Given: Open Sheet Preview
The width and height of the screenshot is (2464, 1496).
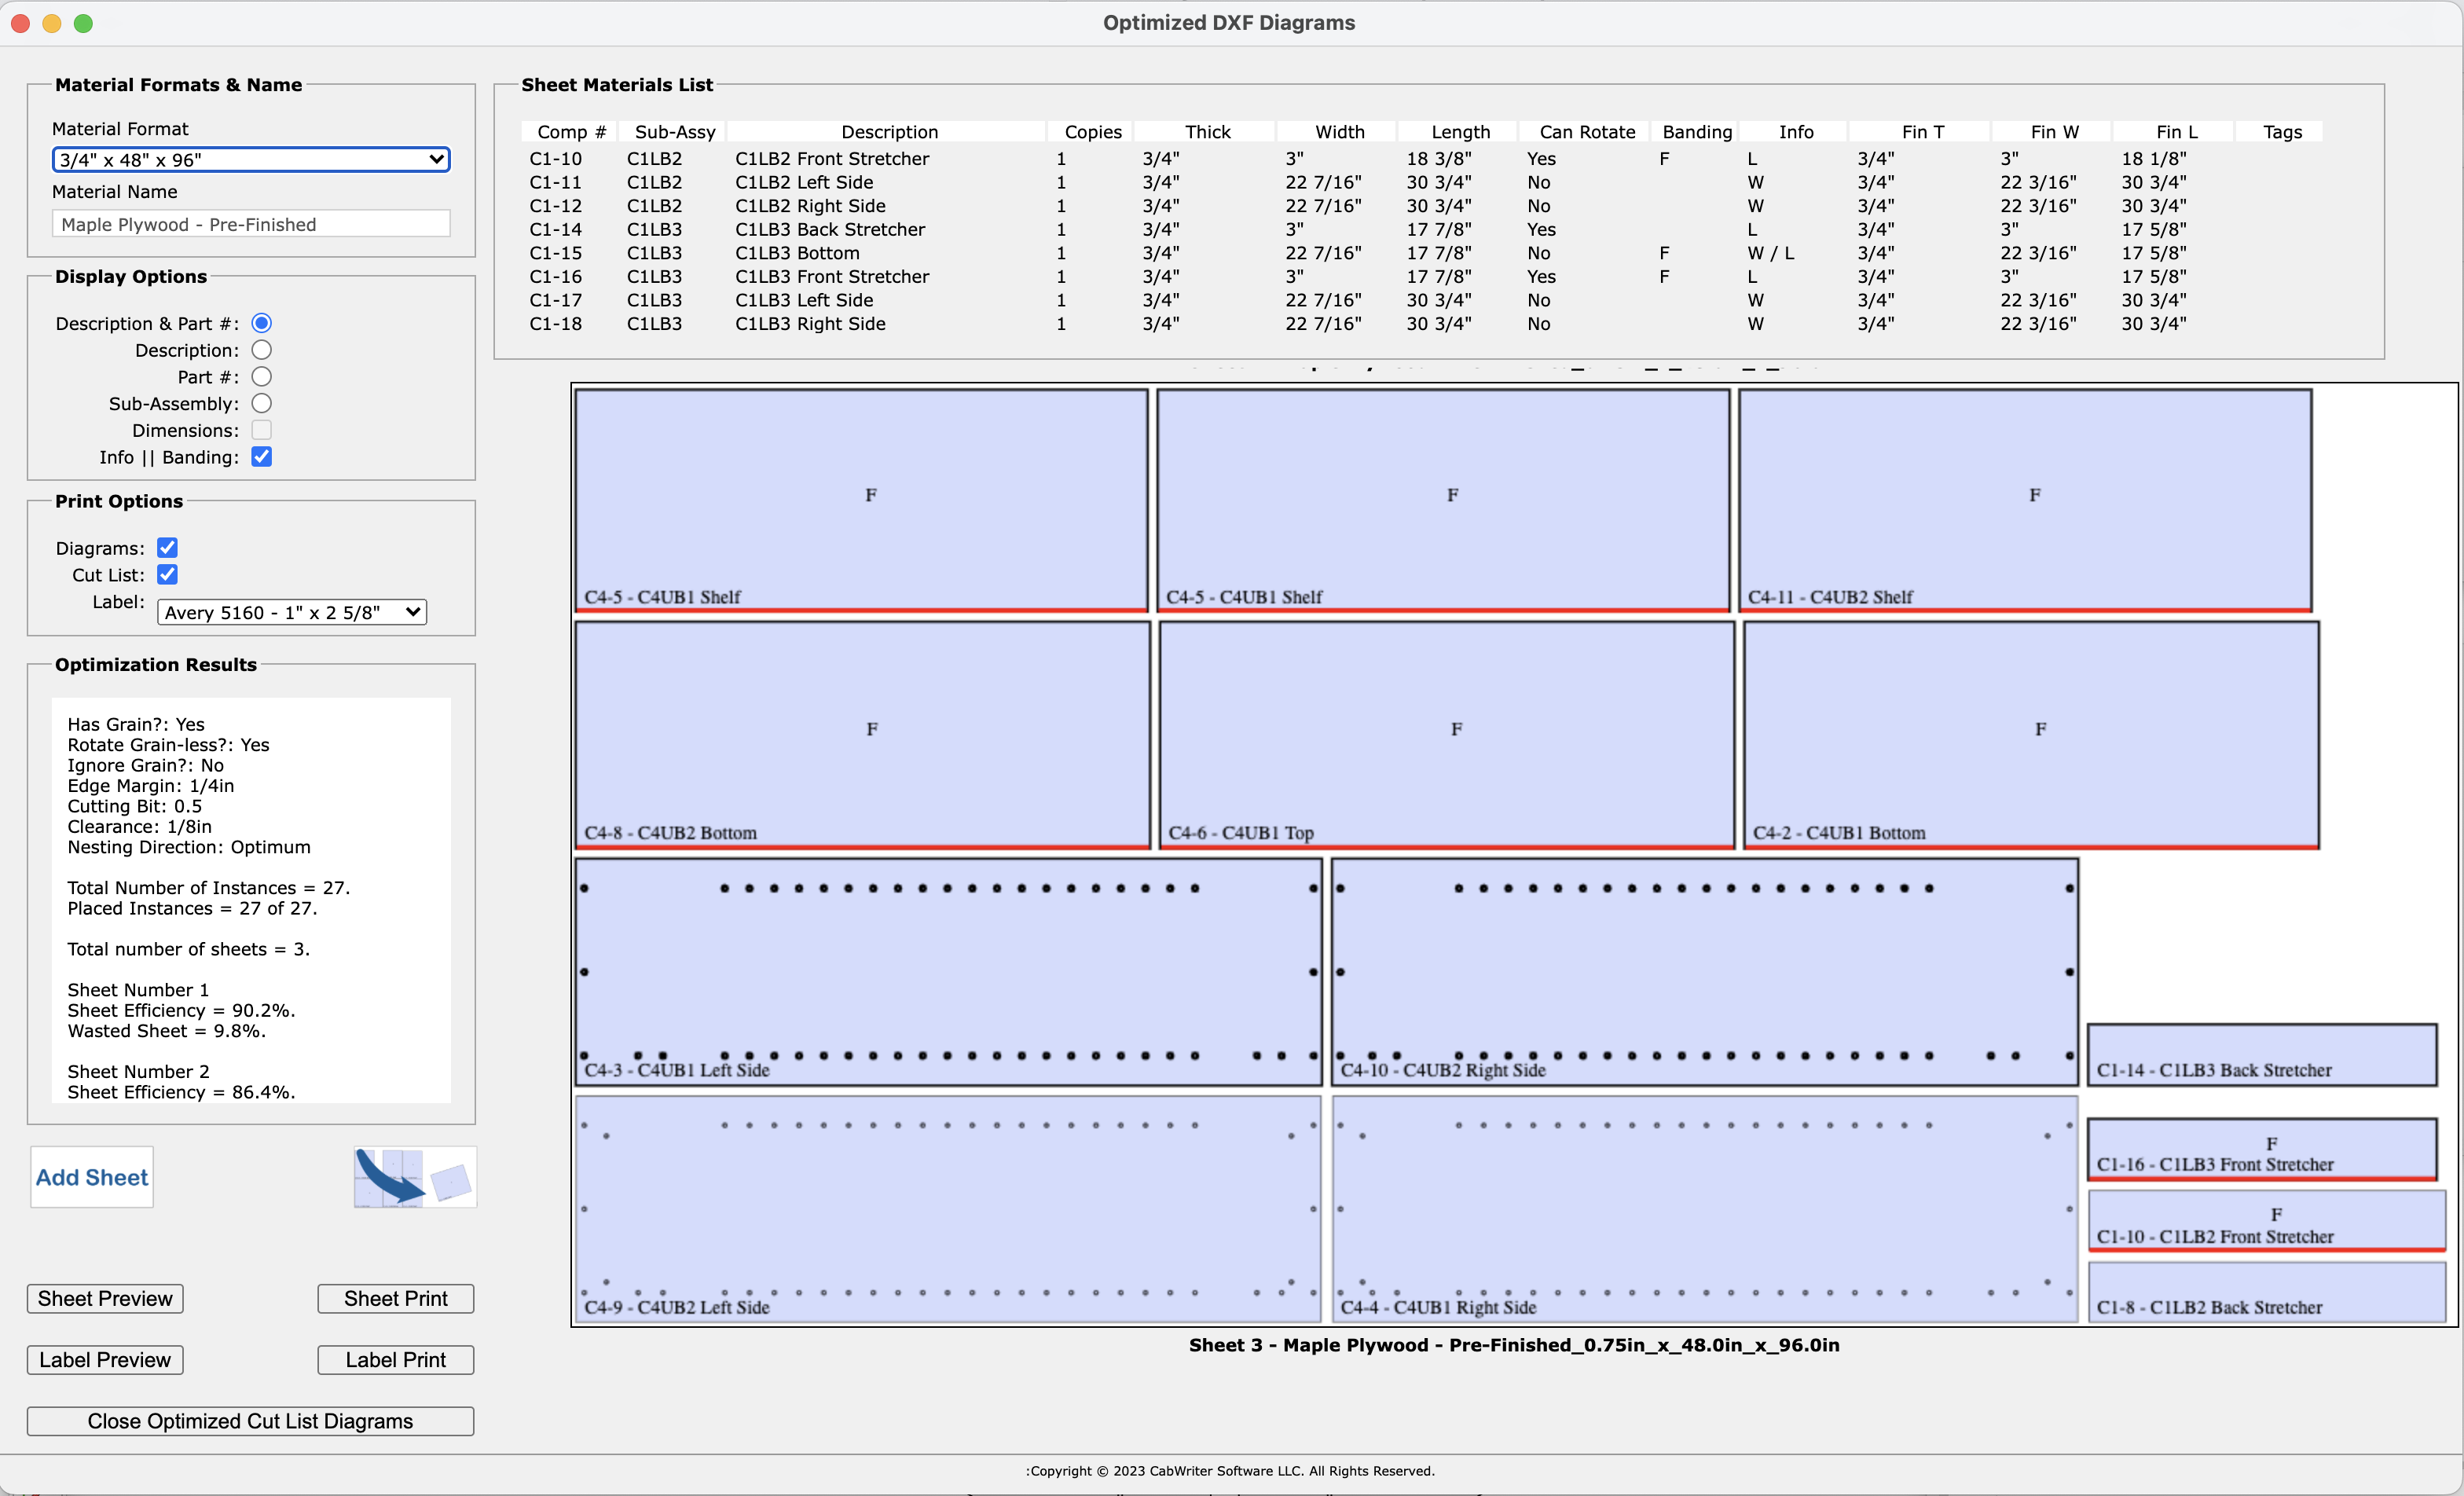Looking at the screenshot, I should click(x=105, y=1298).
